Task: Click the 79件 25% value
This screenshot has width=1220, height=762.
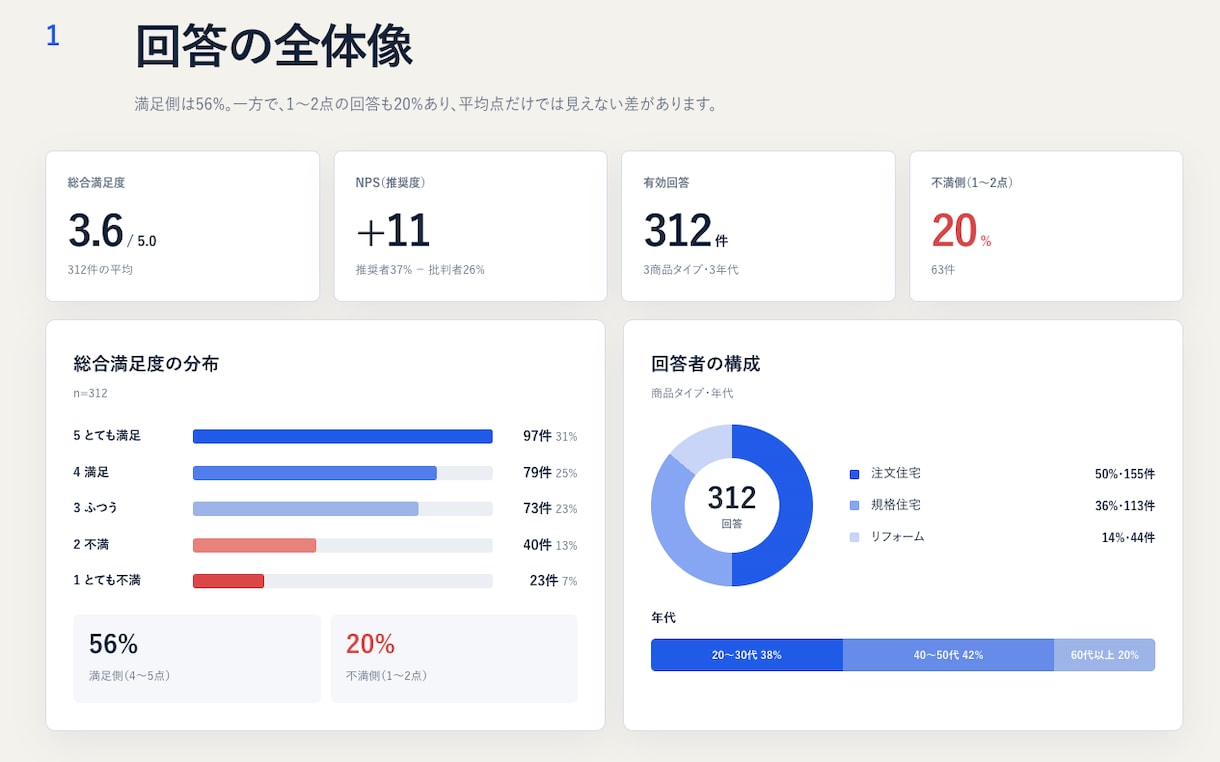Action: [550, 473]
